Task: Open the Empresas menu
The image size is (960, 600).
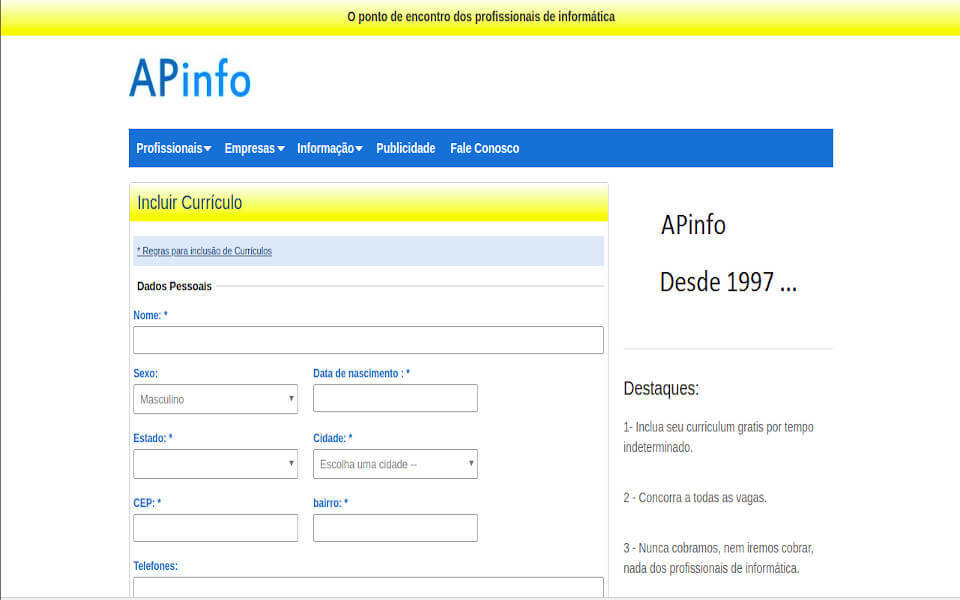Action: coord(255,148)
